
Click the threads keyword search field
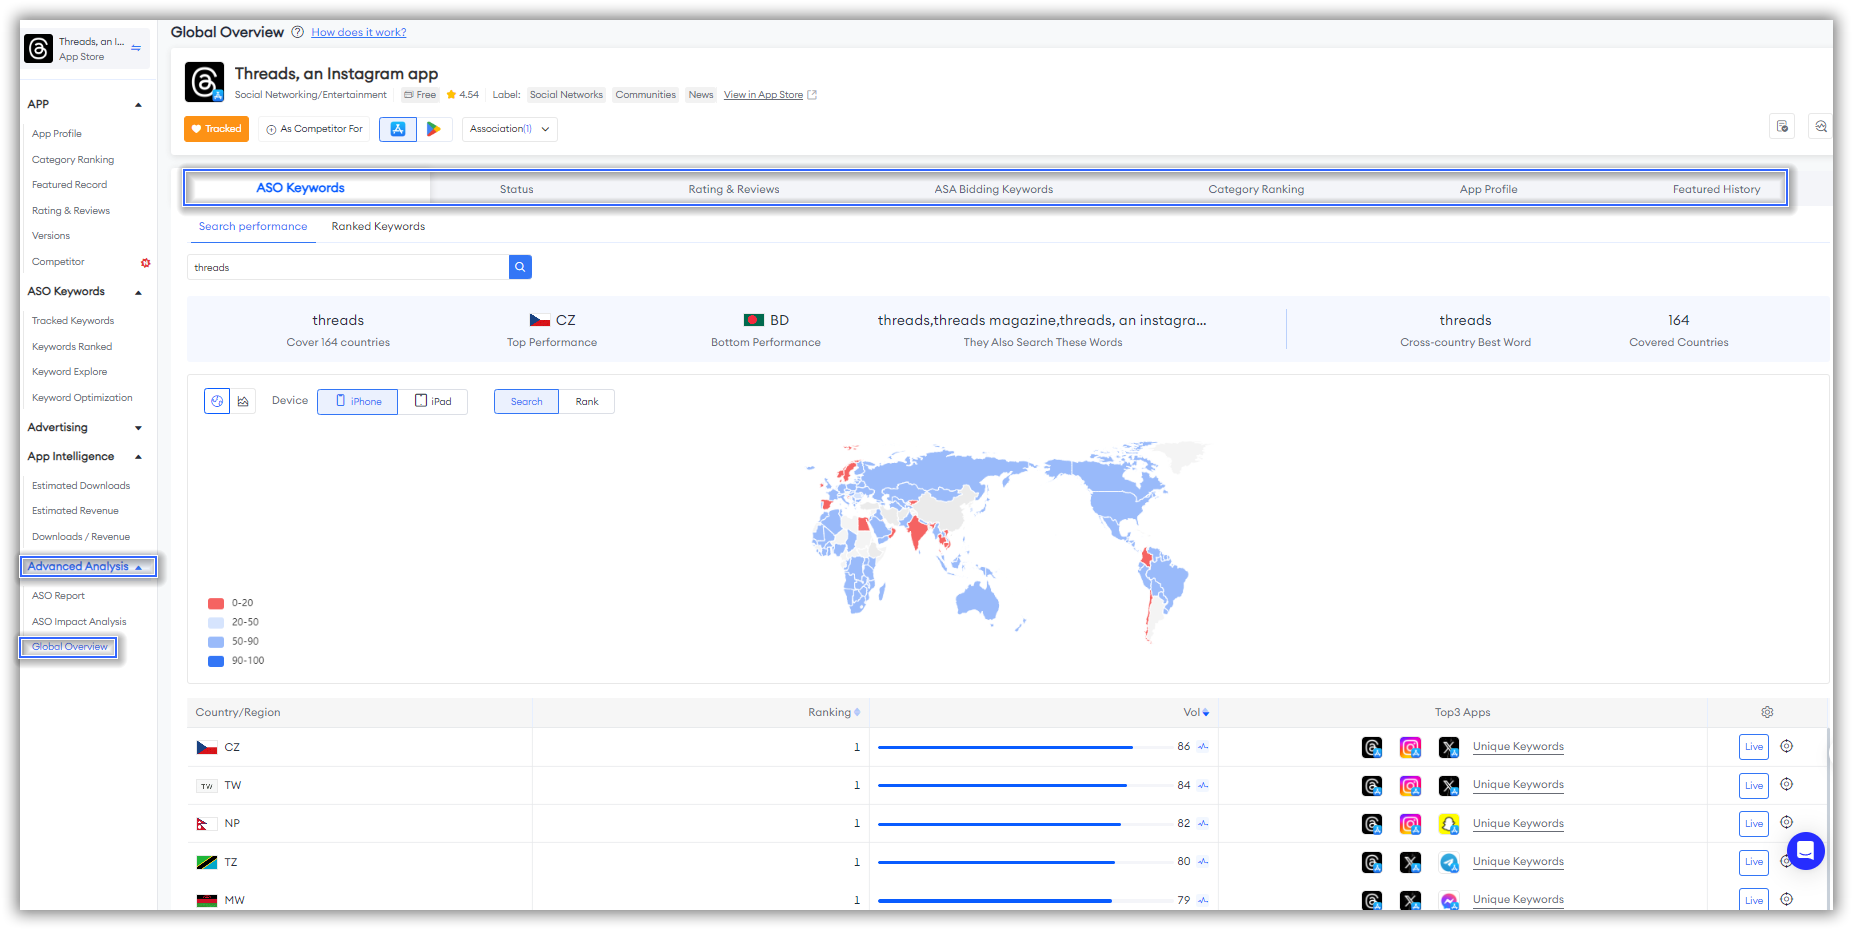348,267
